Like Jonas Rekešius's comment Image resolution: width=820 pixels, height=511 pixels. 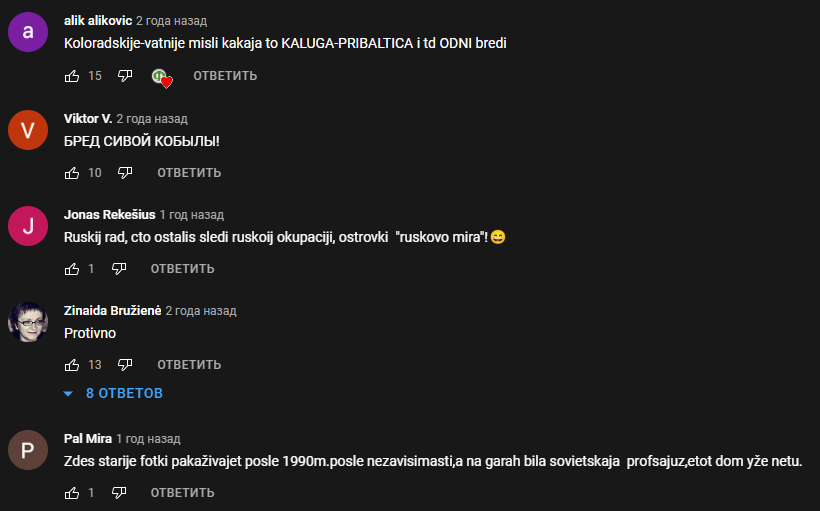point(72,269)
